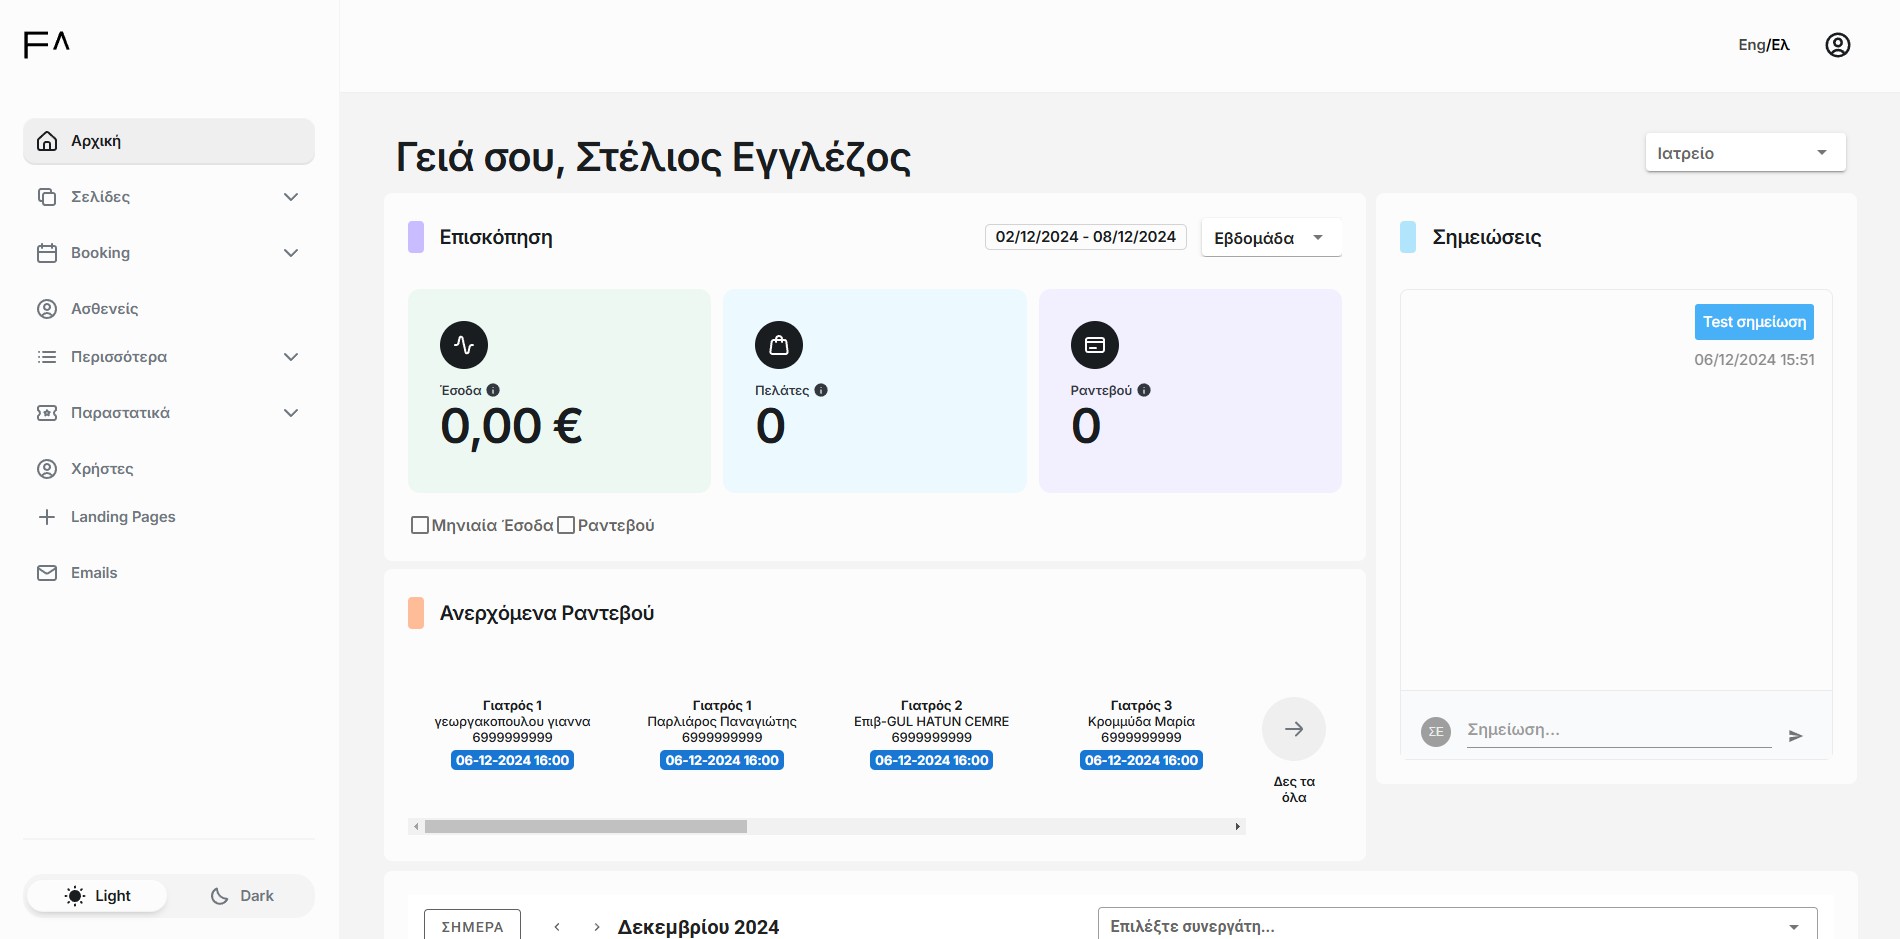The image size is (1900, 939).
Task: Expand the Σελίδες sidebar menu
Action: [x=168, y=197]
